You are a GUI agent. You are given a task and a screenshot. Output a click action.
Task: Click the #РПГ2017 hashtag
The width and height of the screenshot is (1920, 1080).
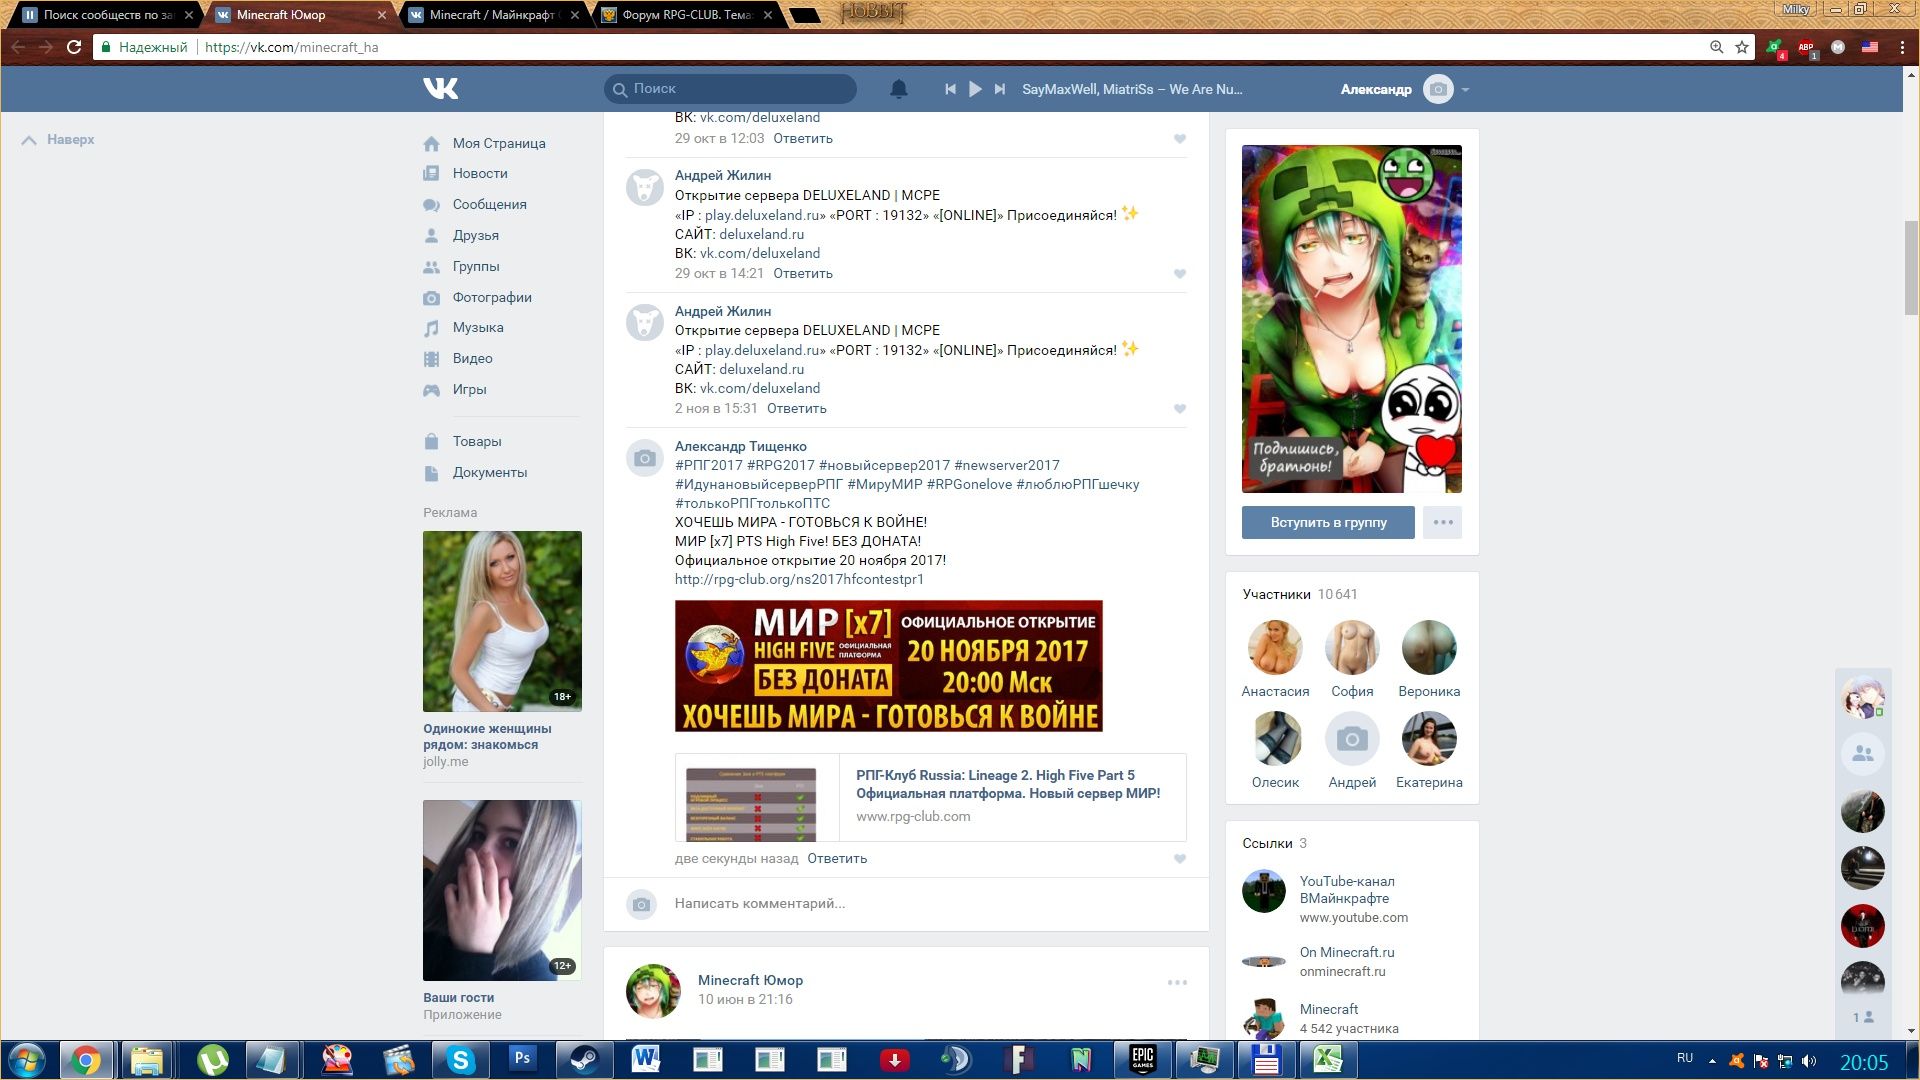[x=708, y=465]
